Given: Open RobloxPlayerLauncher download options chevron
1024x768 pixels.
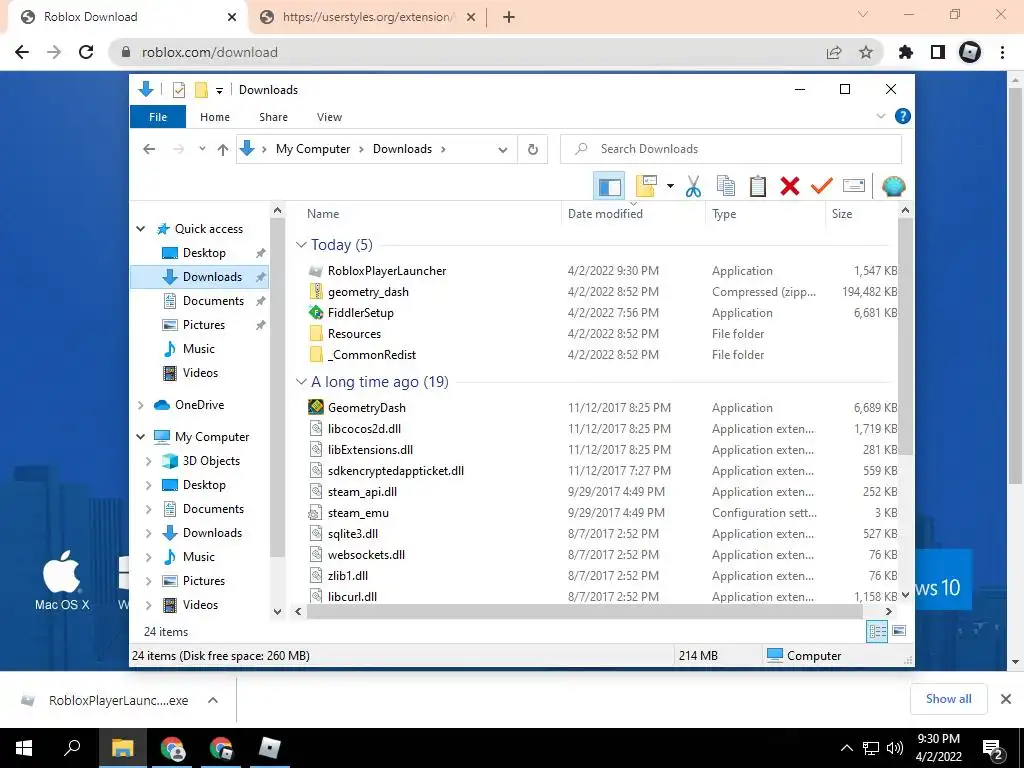Looking at the screenshot, I should pos(213,700).
